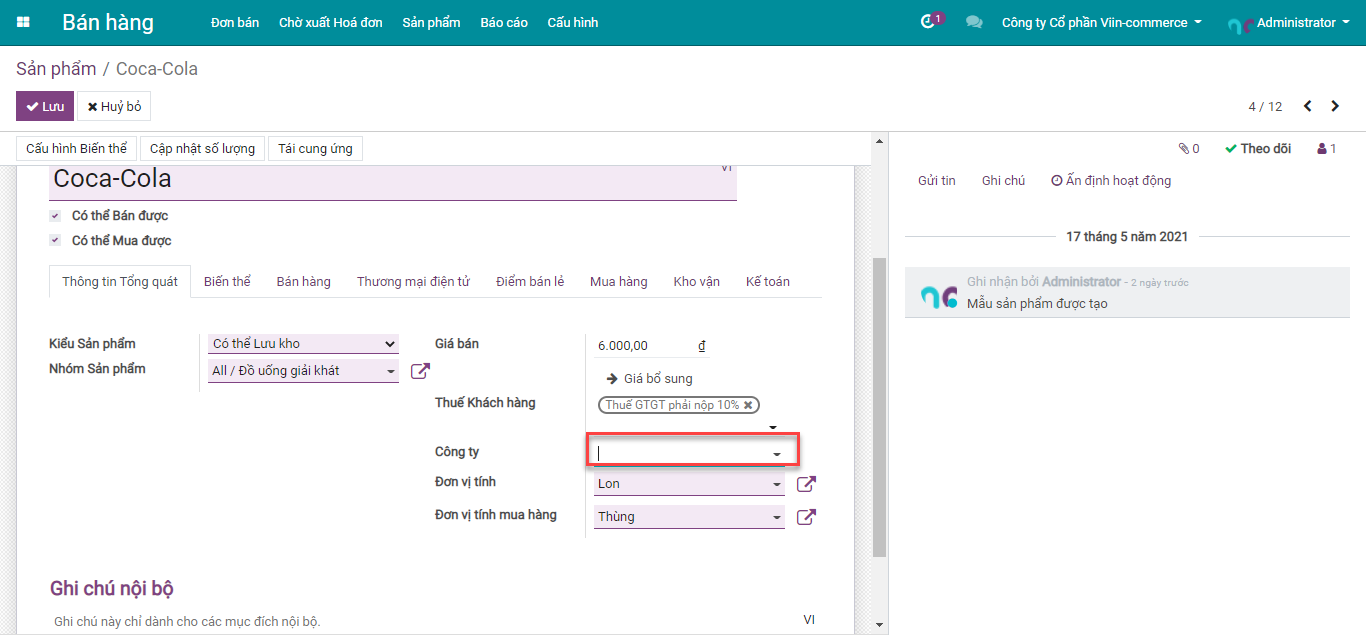Click the attachments paperclip counter

(x=1189, y=149)
